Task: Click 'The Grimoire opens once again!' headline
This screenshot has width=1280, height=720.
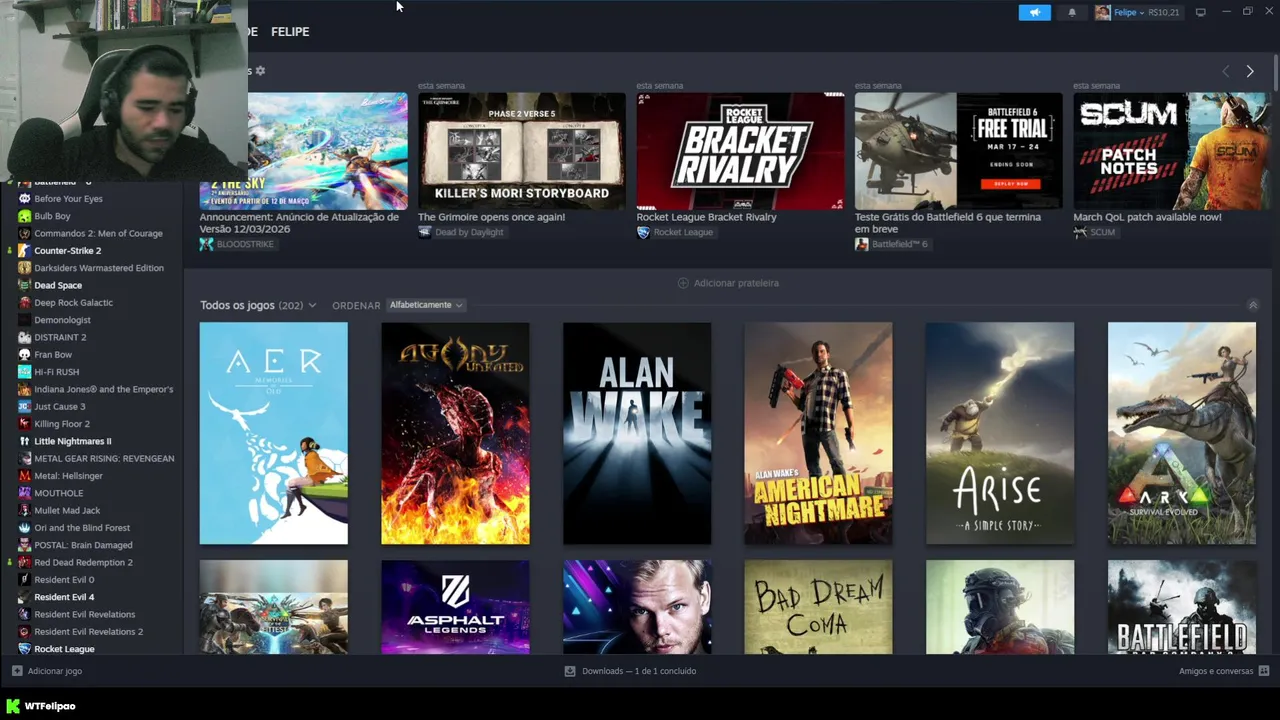Action: (x=491, y=217)
